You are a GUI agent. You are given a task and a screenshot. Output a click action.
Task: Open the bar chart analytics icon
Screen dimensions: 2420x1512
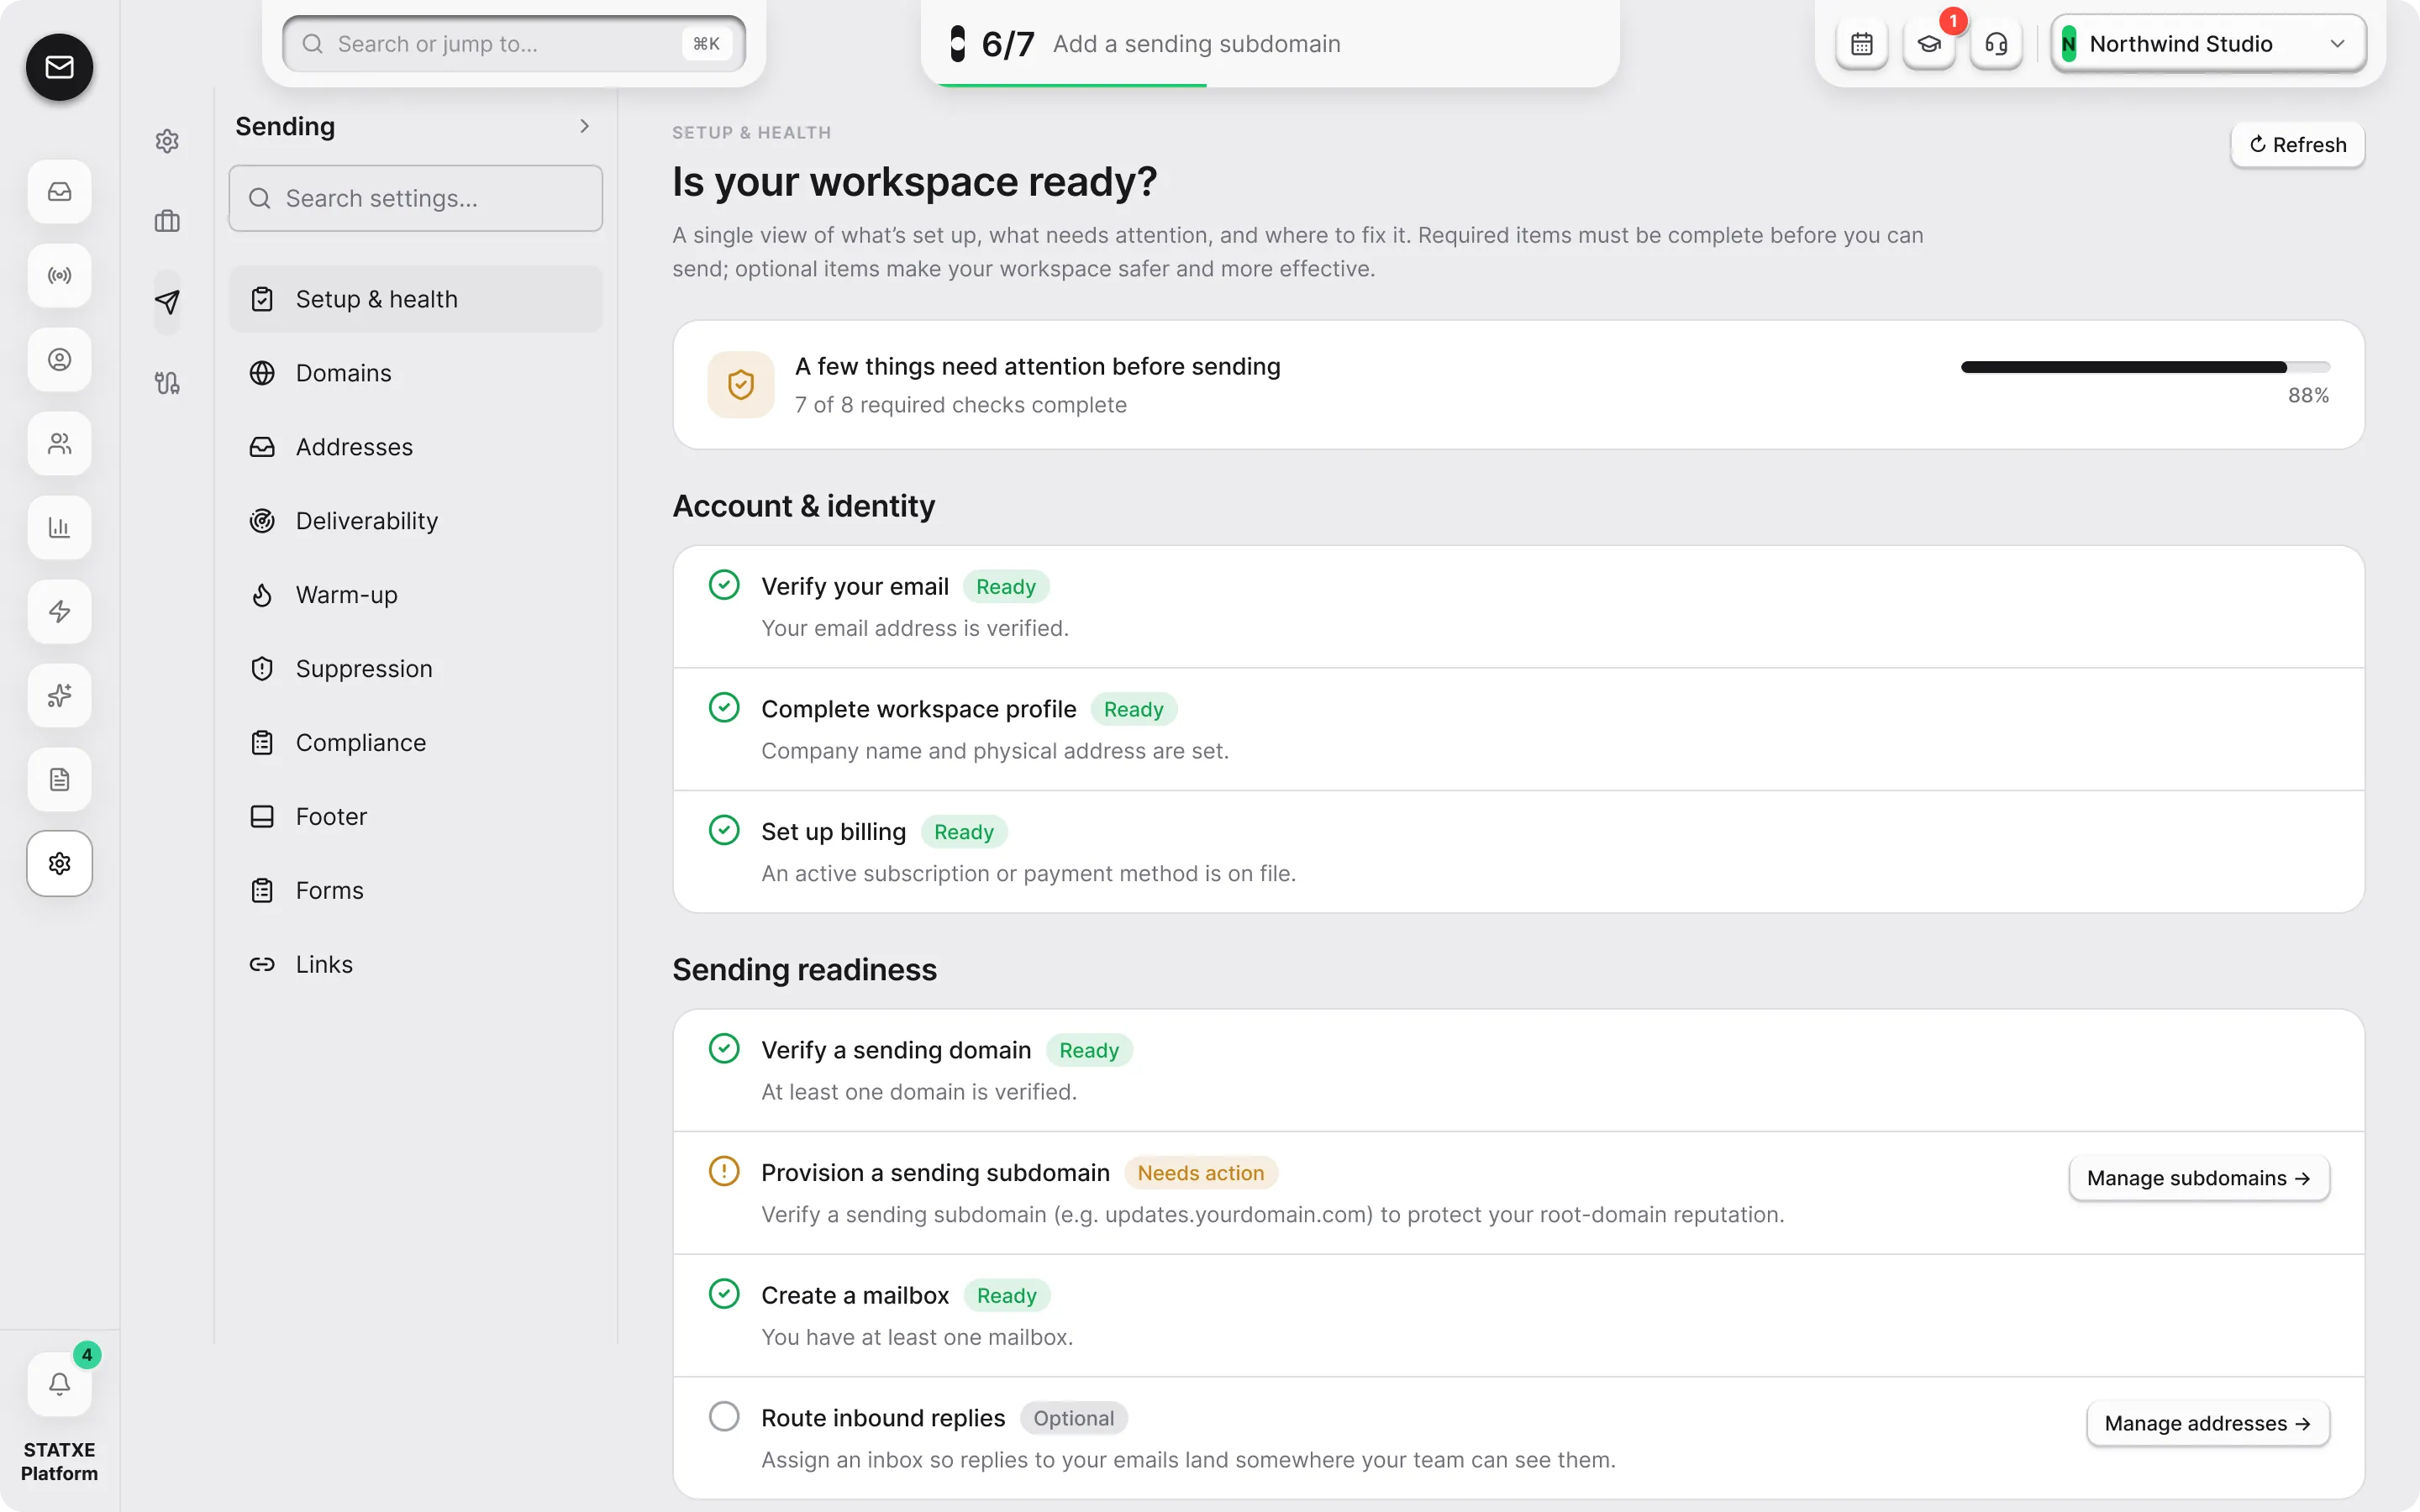click(x=60, y=527)
